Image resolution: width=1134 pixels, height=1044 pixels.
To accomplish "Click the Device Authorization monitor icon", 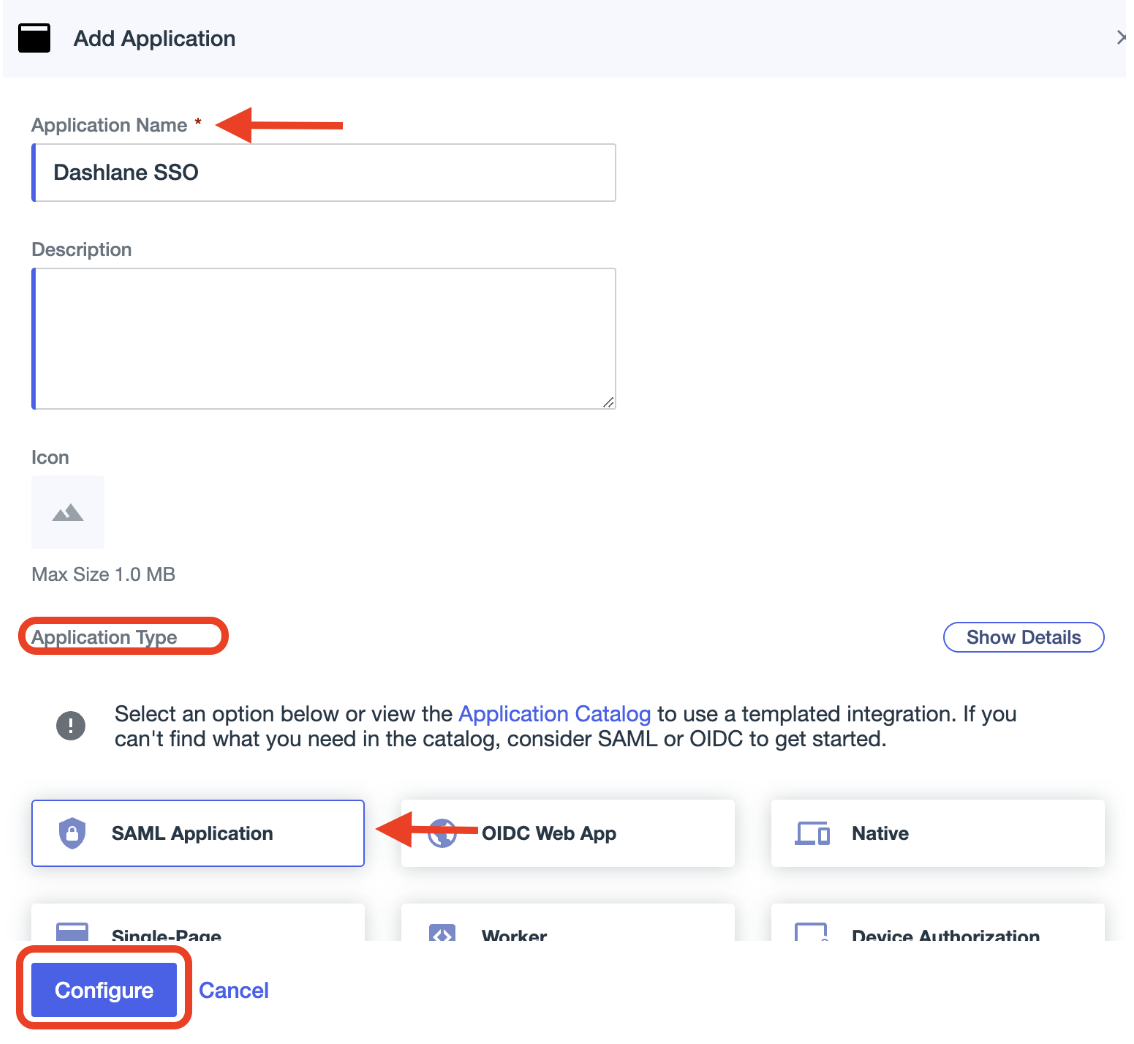I will click(811, 934).
